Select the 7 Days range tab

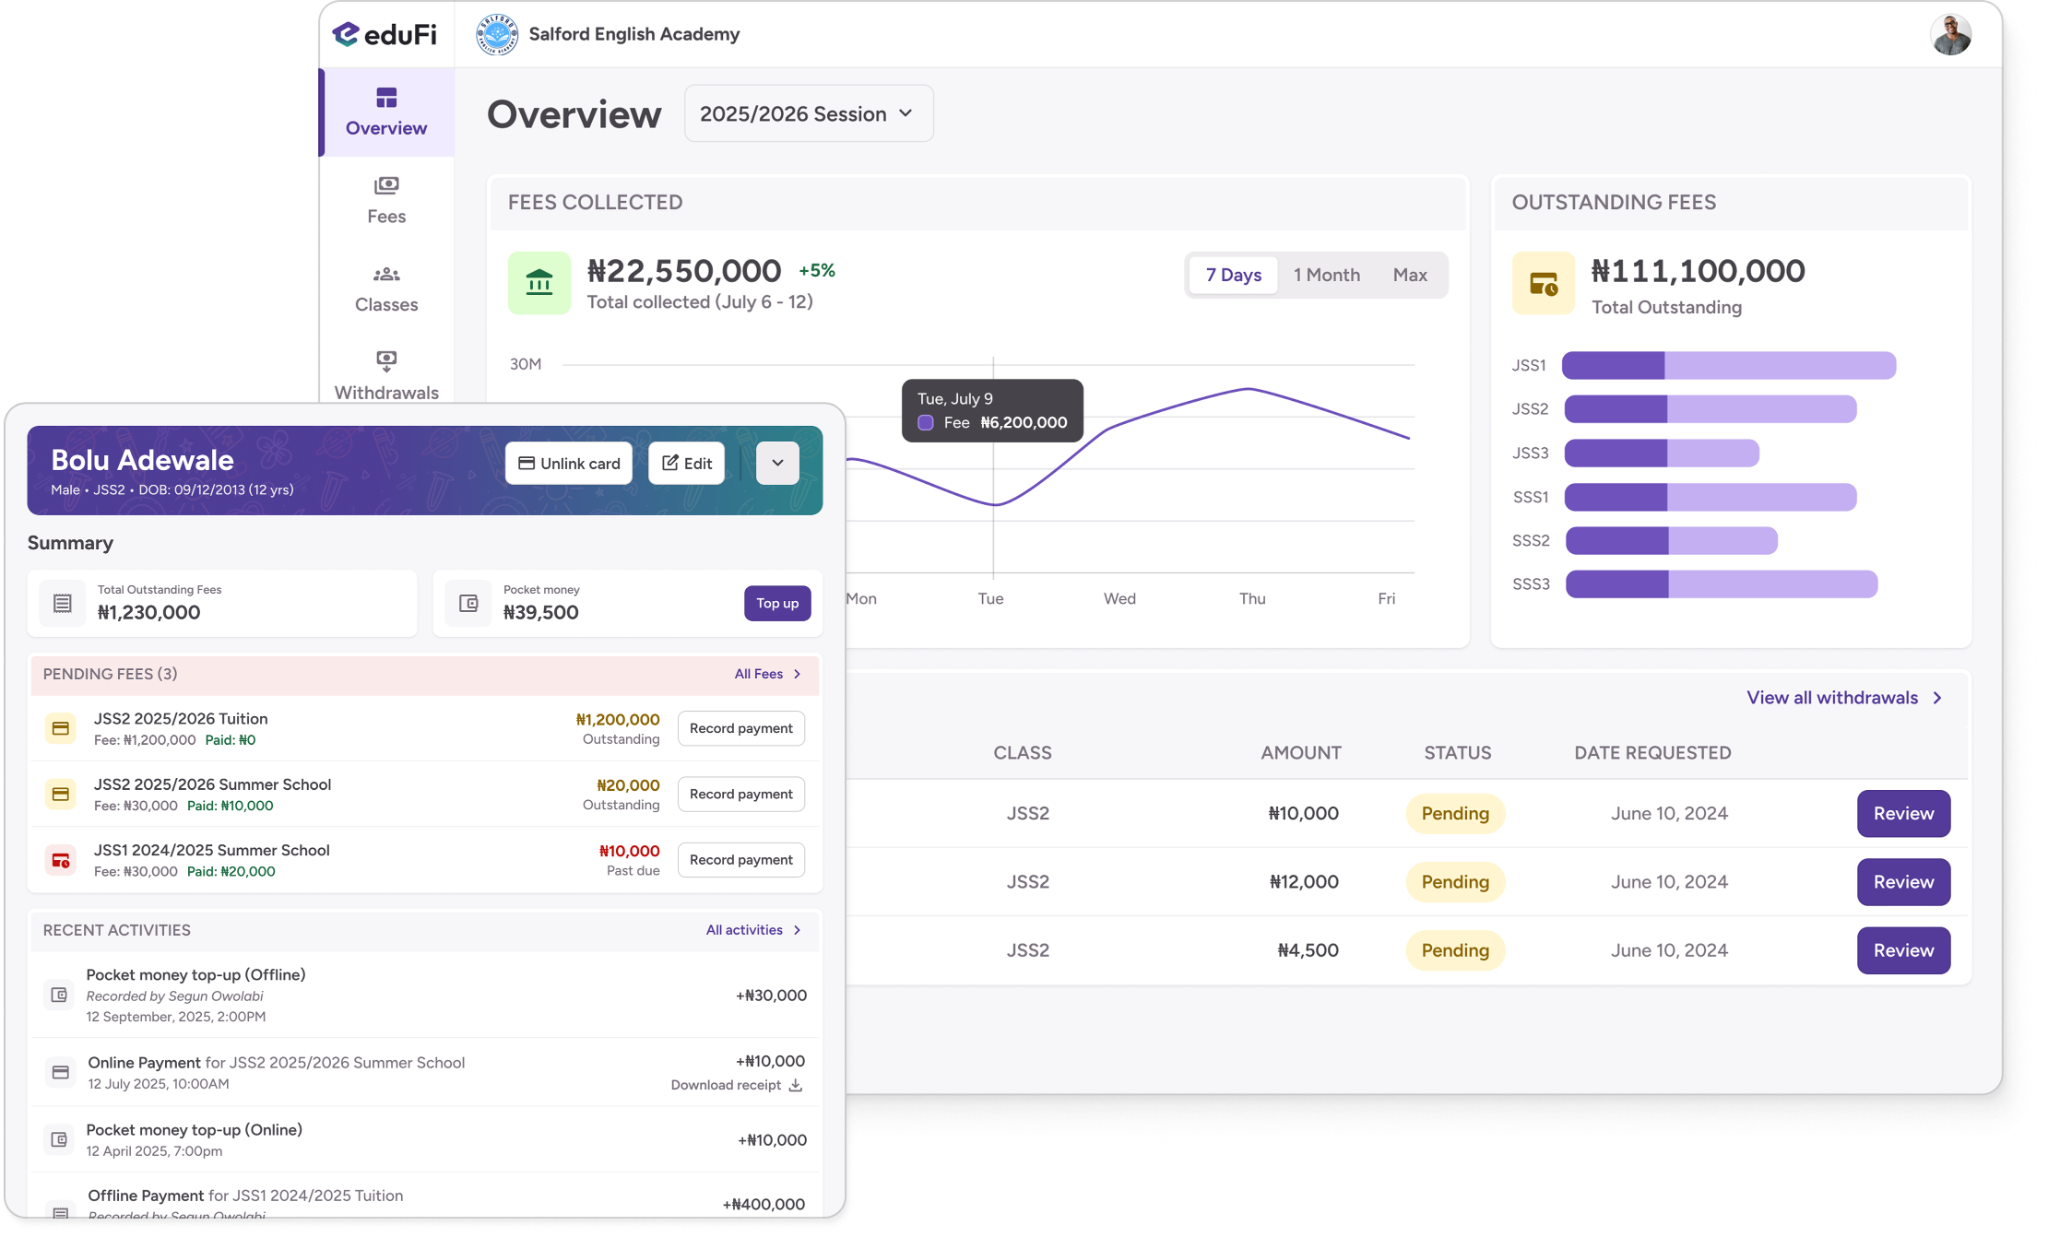pyautogui.click(x=1233, y=275)
